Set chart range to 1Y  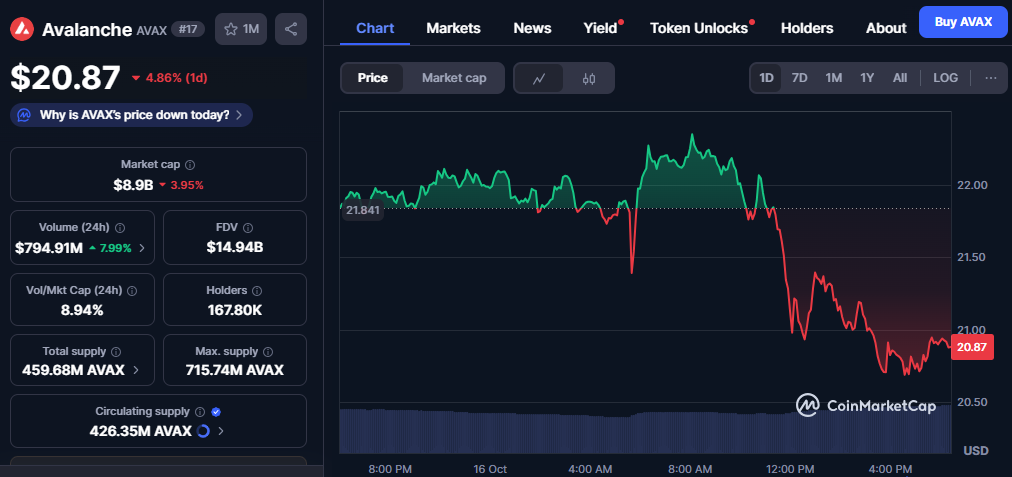867,78
